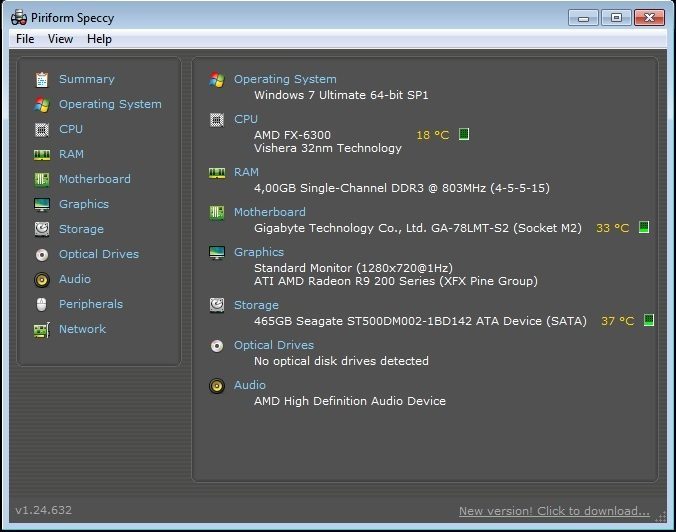Click board icon beside Motherboard heading in summary
The height and width of the screenshot is (532, 676).
click(x=217, y=213)
